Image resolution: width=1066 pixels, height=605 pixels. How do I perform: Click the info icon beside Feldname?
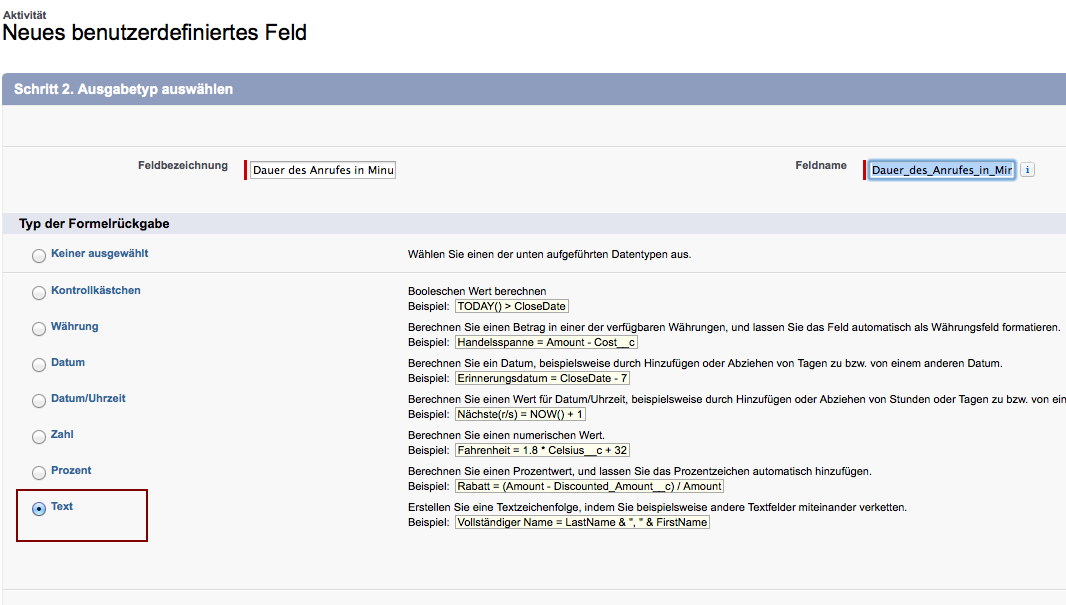pyautogui.click(x=1027, y=170)
